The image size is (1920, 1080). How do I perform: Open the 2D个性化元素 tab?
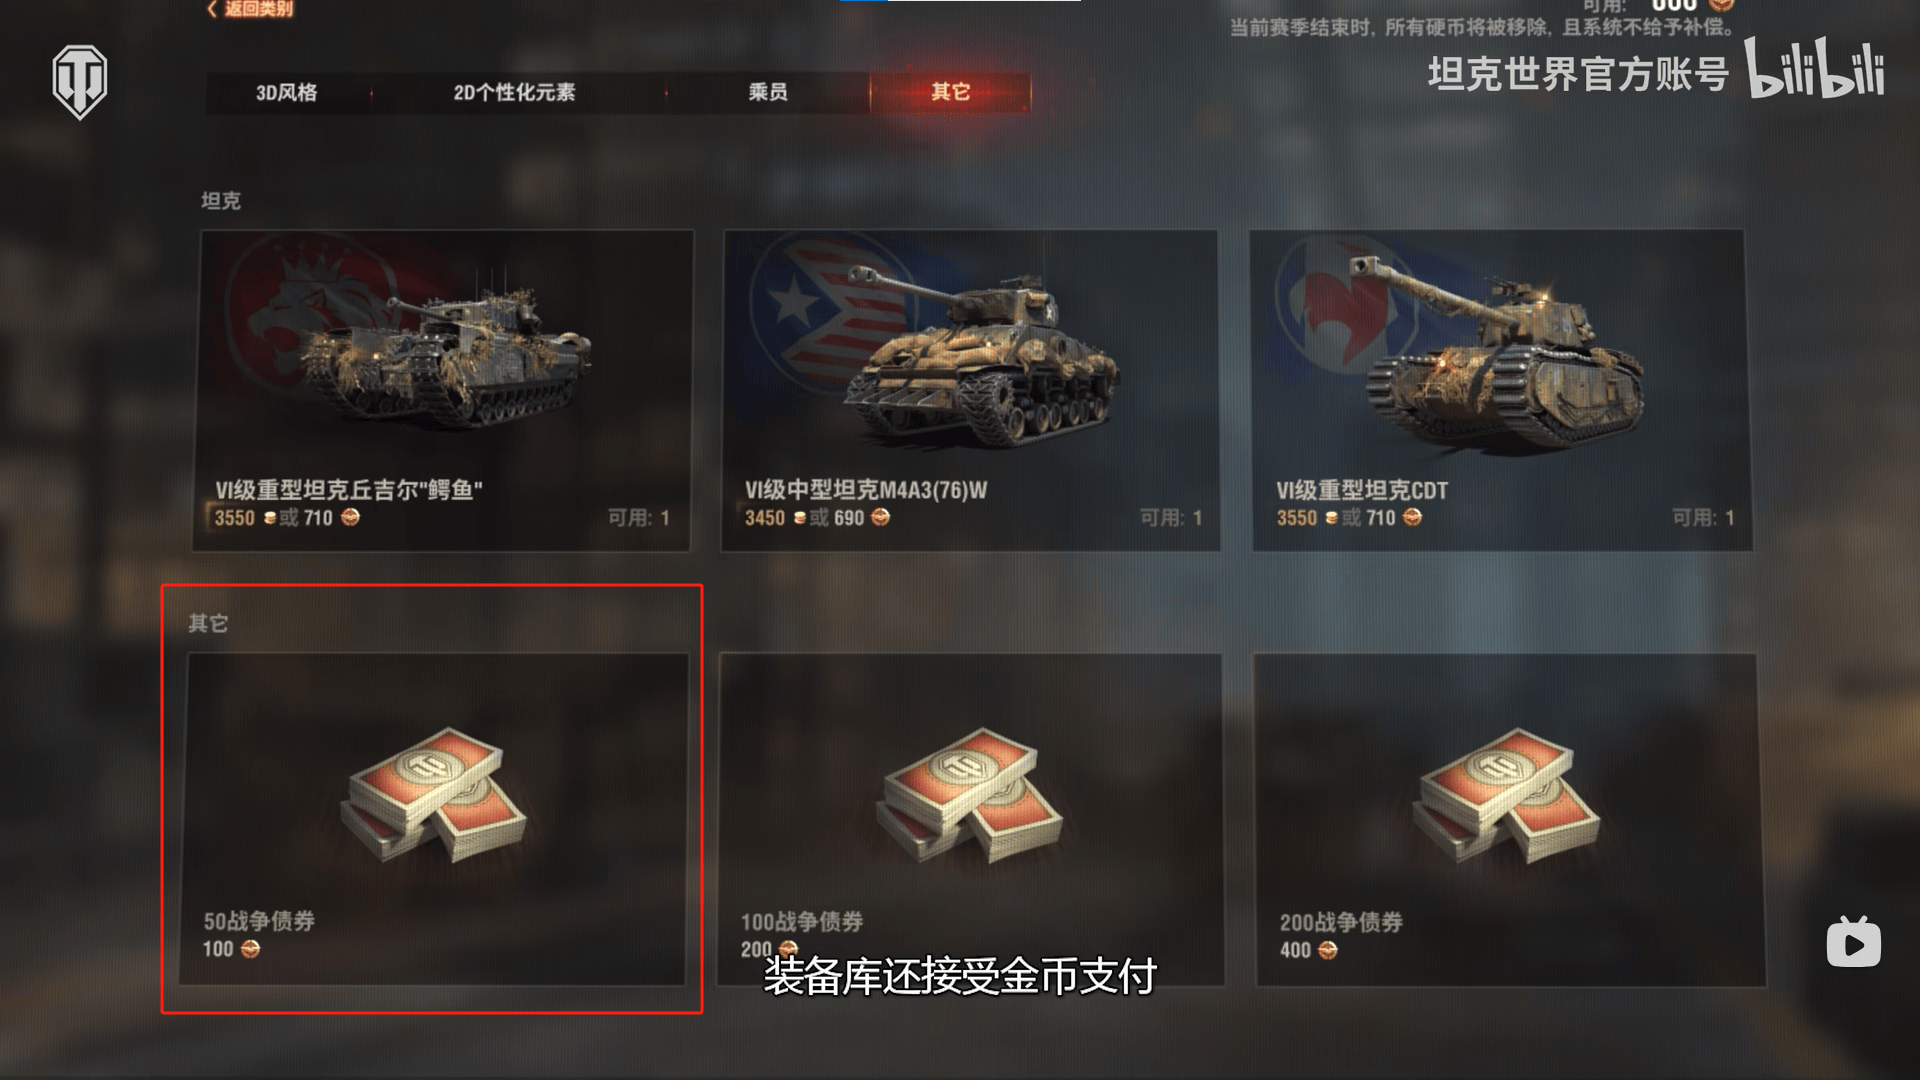pos(514,92)
